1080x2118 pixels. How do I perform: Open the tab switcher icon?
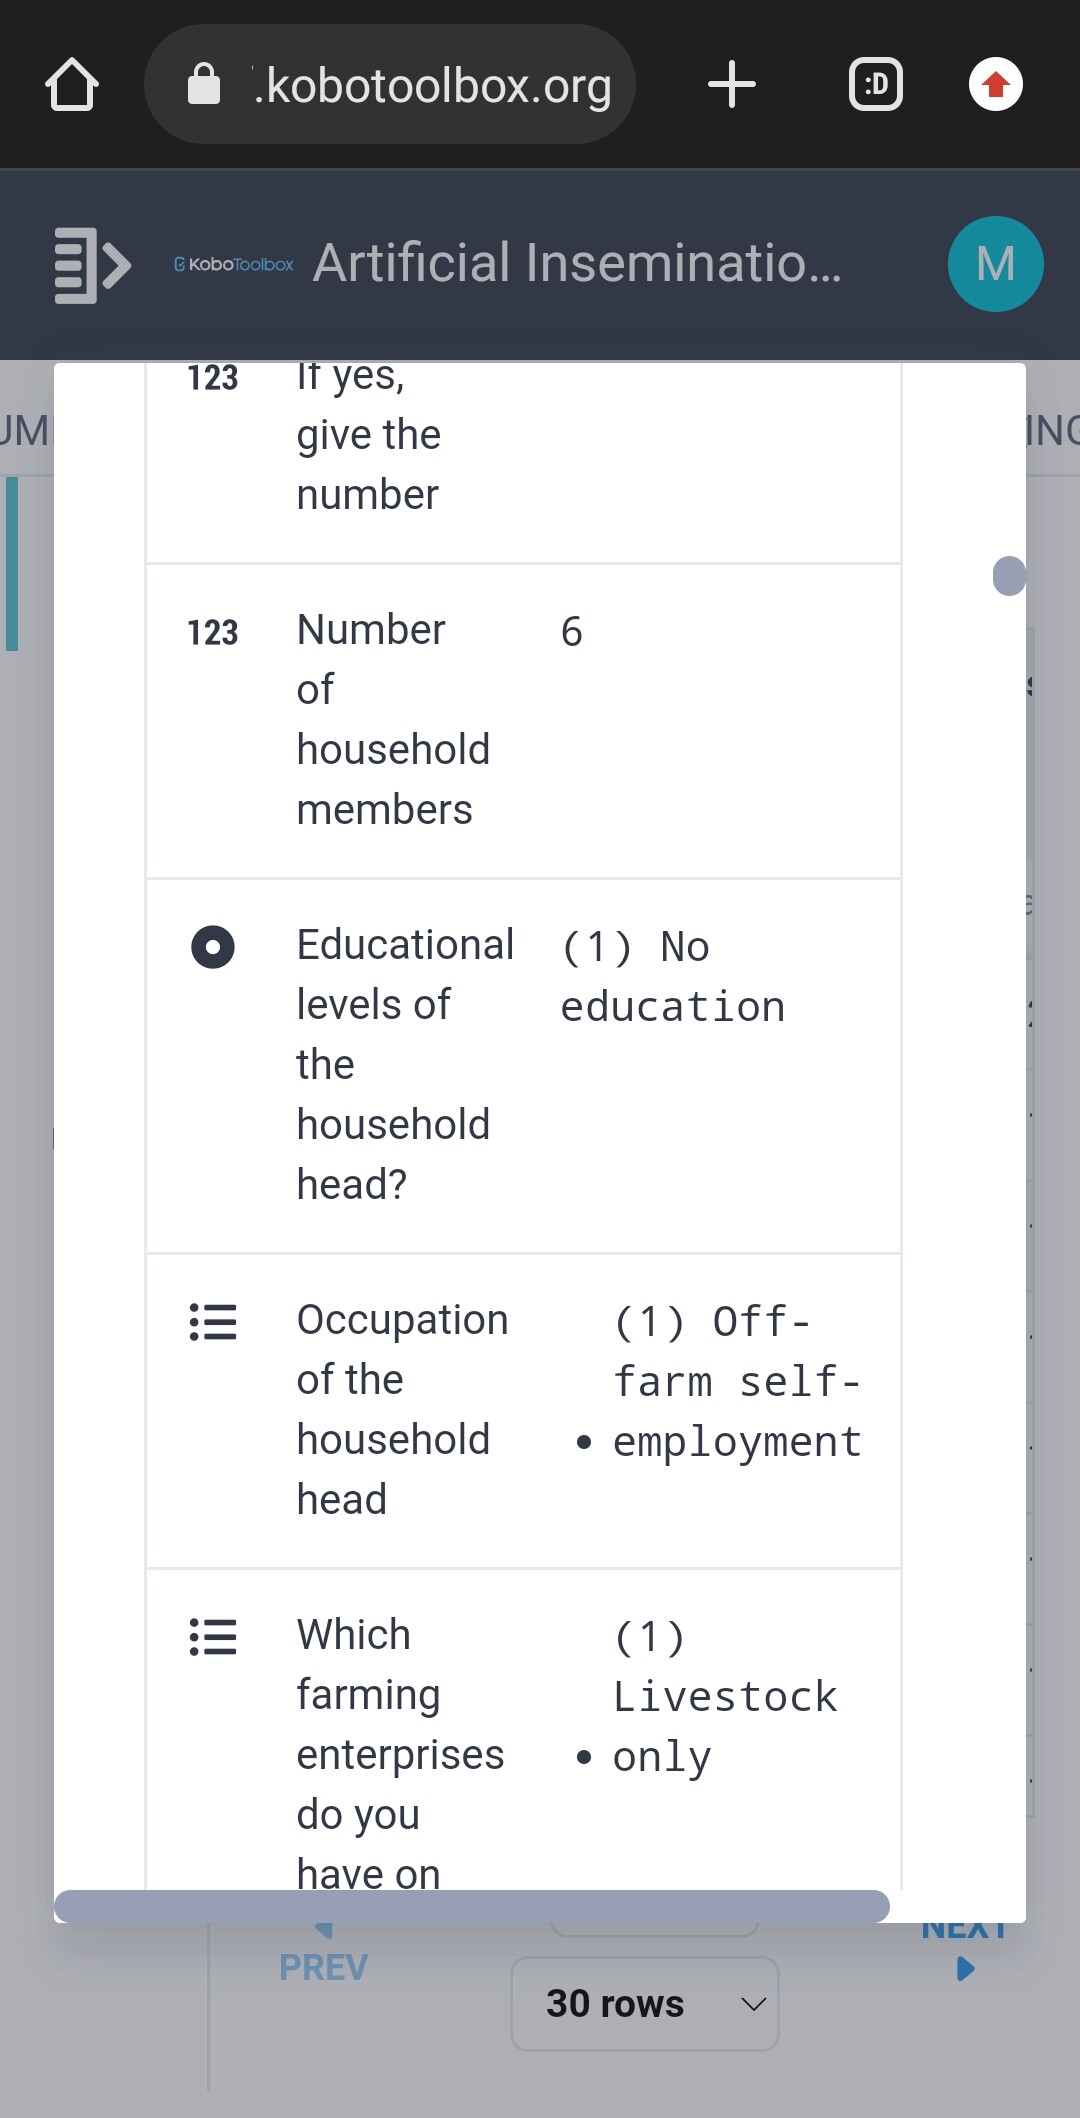tap(875, 85)
